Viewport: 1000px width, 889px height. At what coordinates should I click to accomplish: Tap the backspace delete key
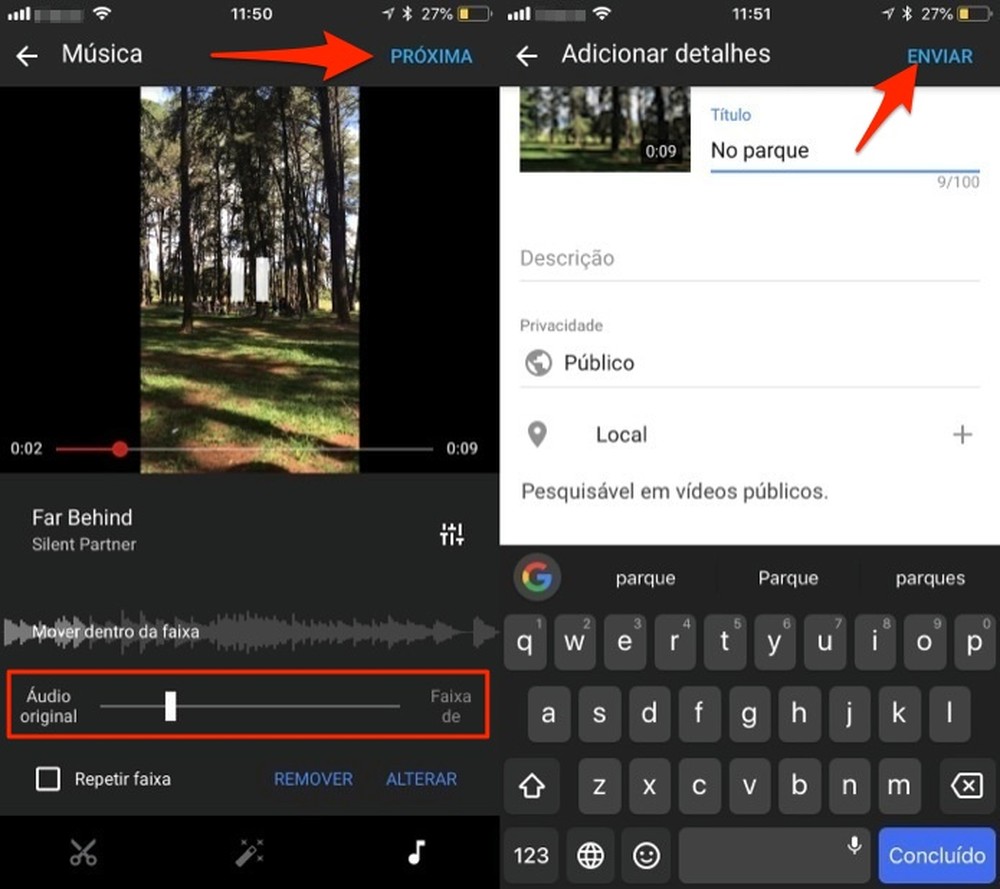967,786
